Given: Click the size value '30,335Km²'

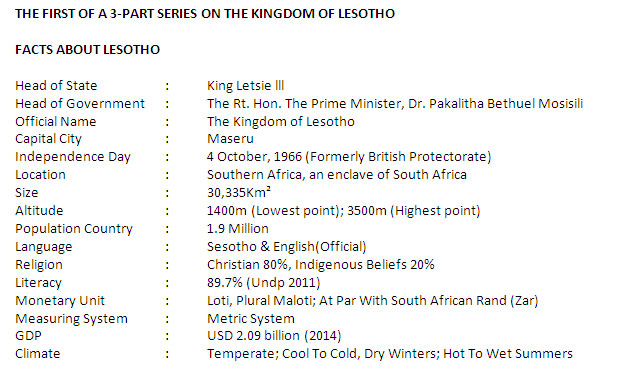Looking at the screenshot, I should (x=239, y=192).
